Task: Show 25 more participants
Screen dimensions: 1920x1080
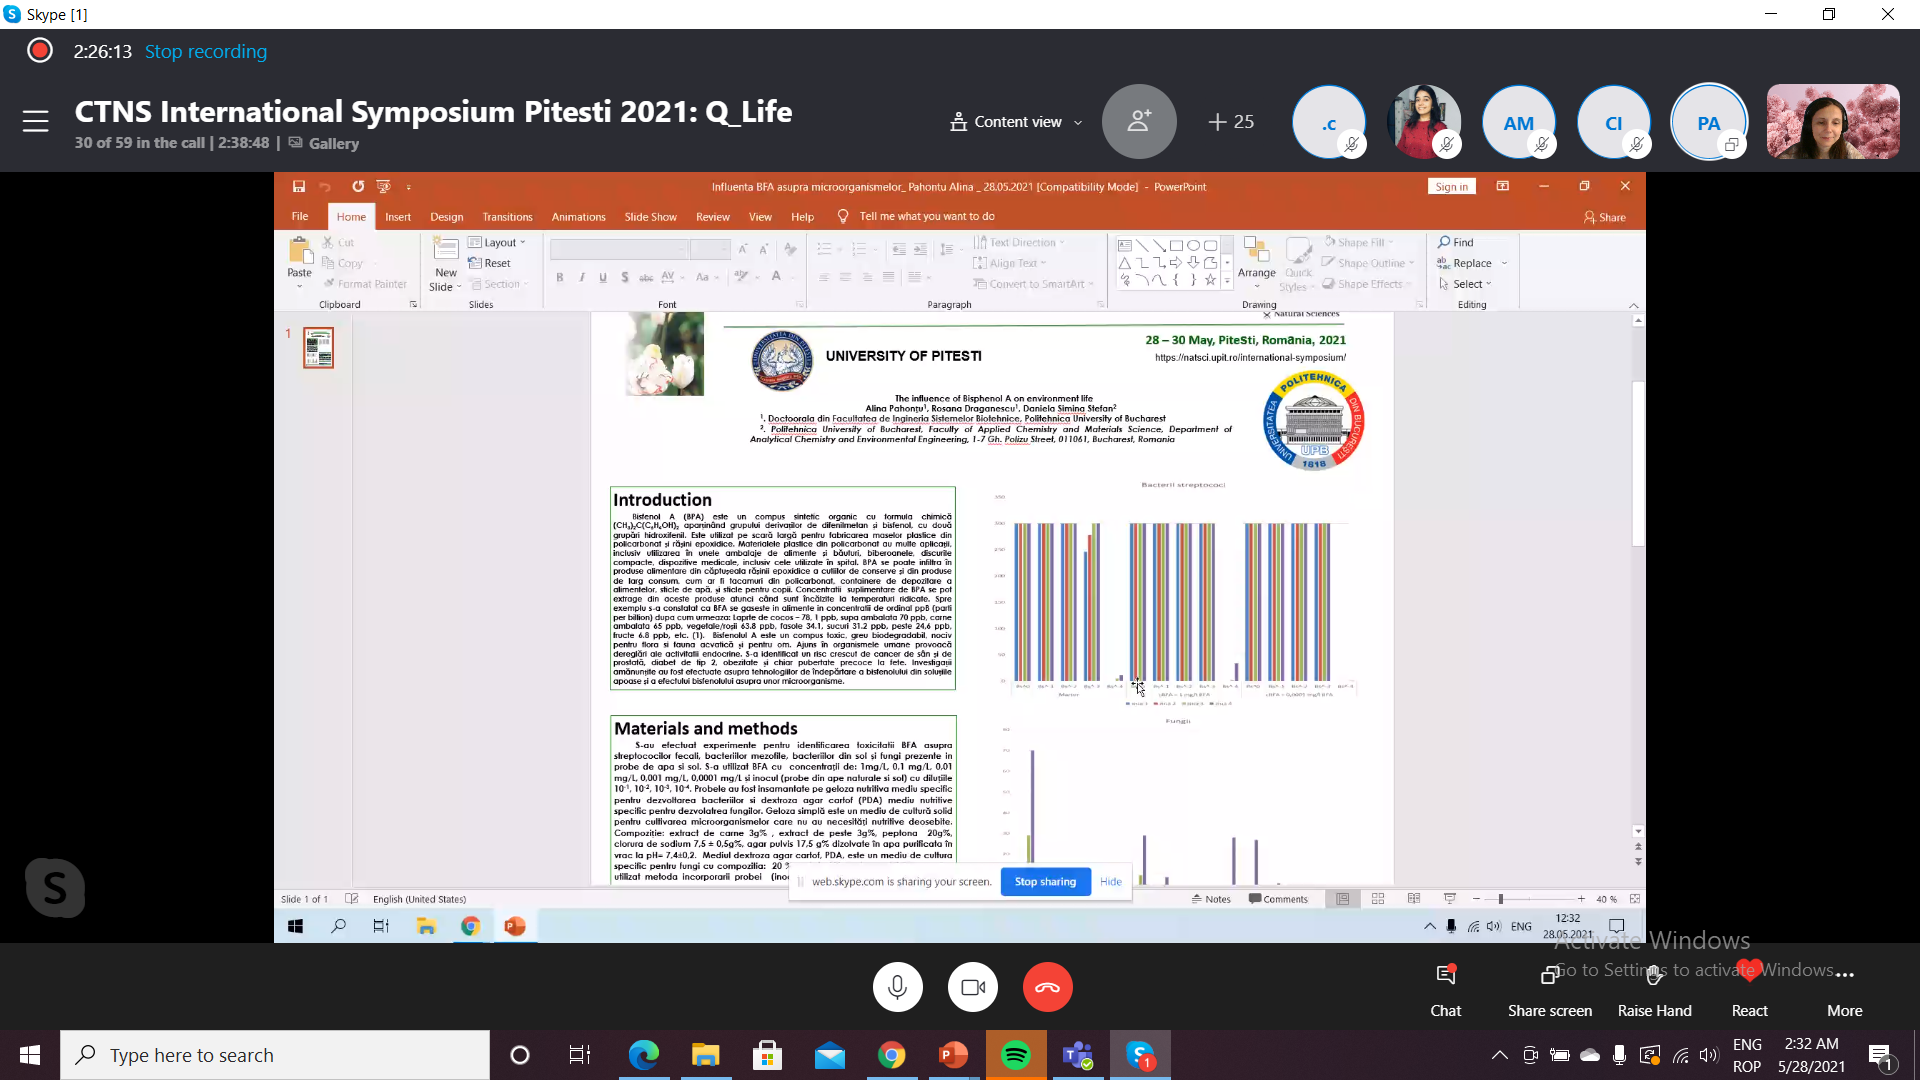Action: (x=1230, y=121)
